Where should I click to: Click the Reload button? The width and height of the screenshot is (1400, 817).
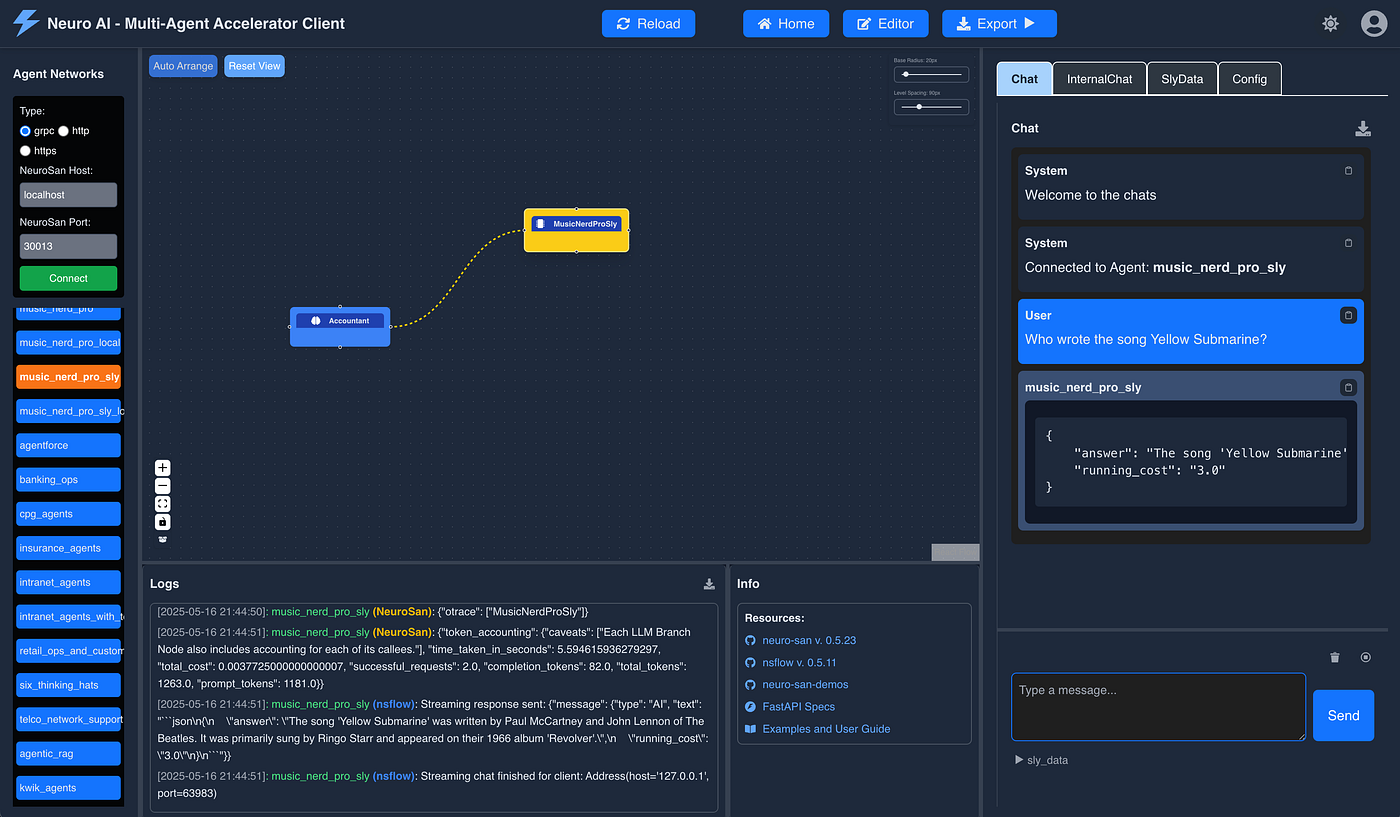648,24
